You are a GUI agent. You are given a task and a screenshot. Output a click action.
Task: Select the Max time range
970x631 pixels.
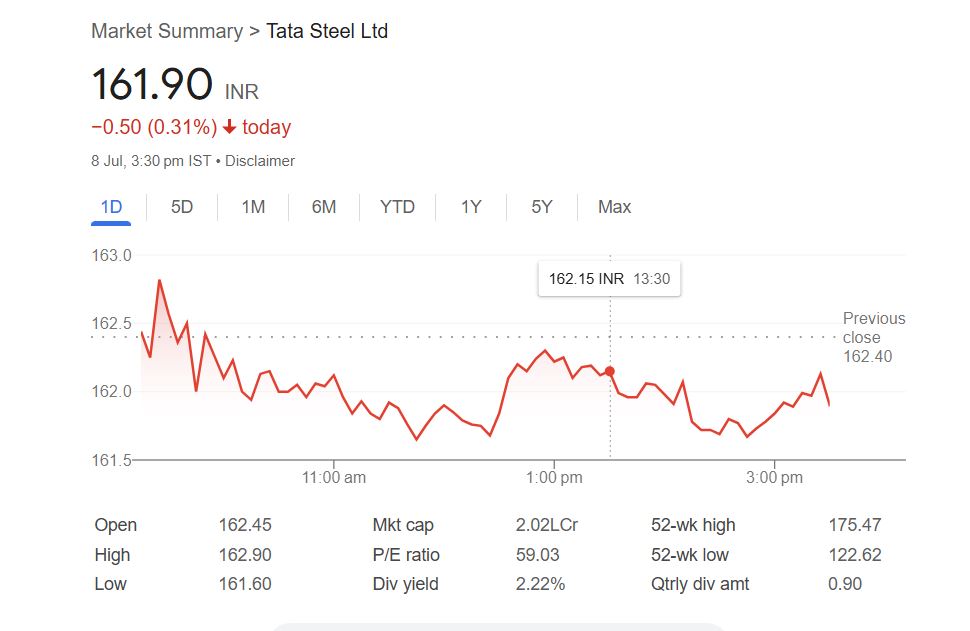click(614, 207)
